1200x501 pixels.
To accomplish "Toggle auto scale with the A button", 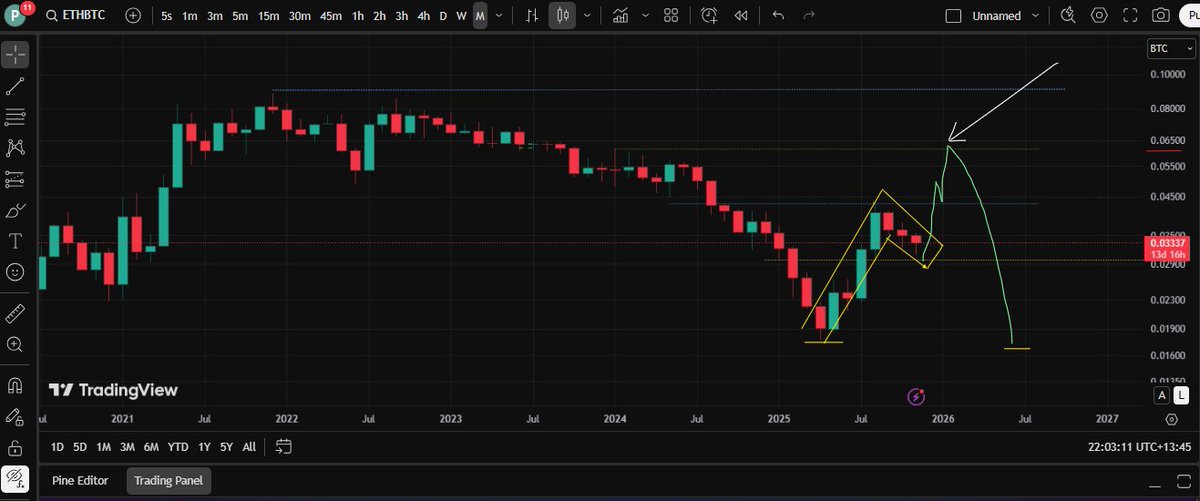I will [1162, 396].
